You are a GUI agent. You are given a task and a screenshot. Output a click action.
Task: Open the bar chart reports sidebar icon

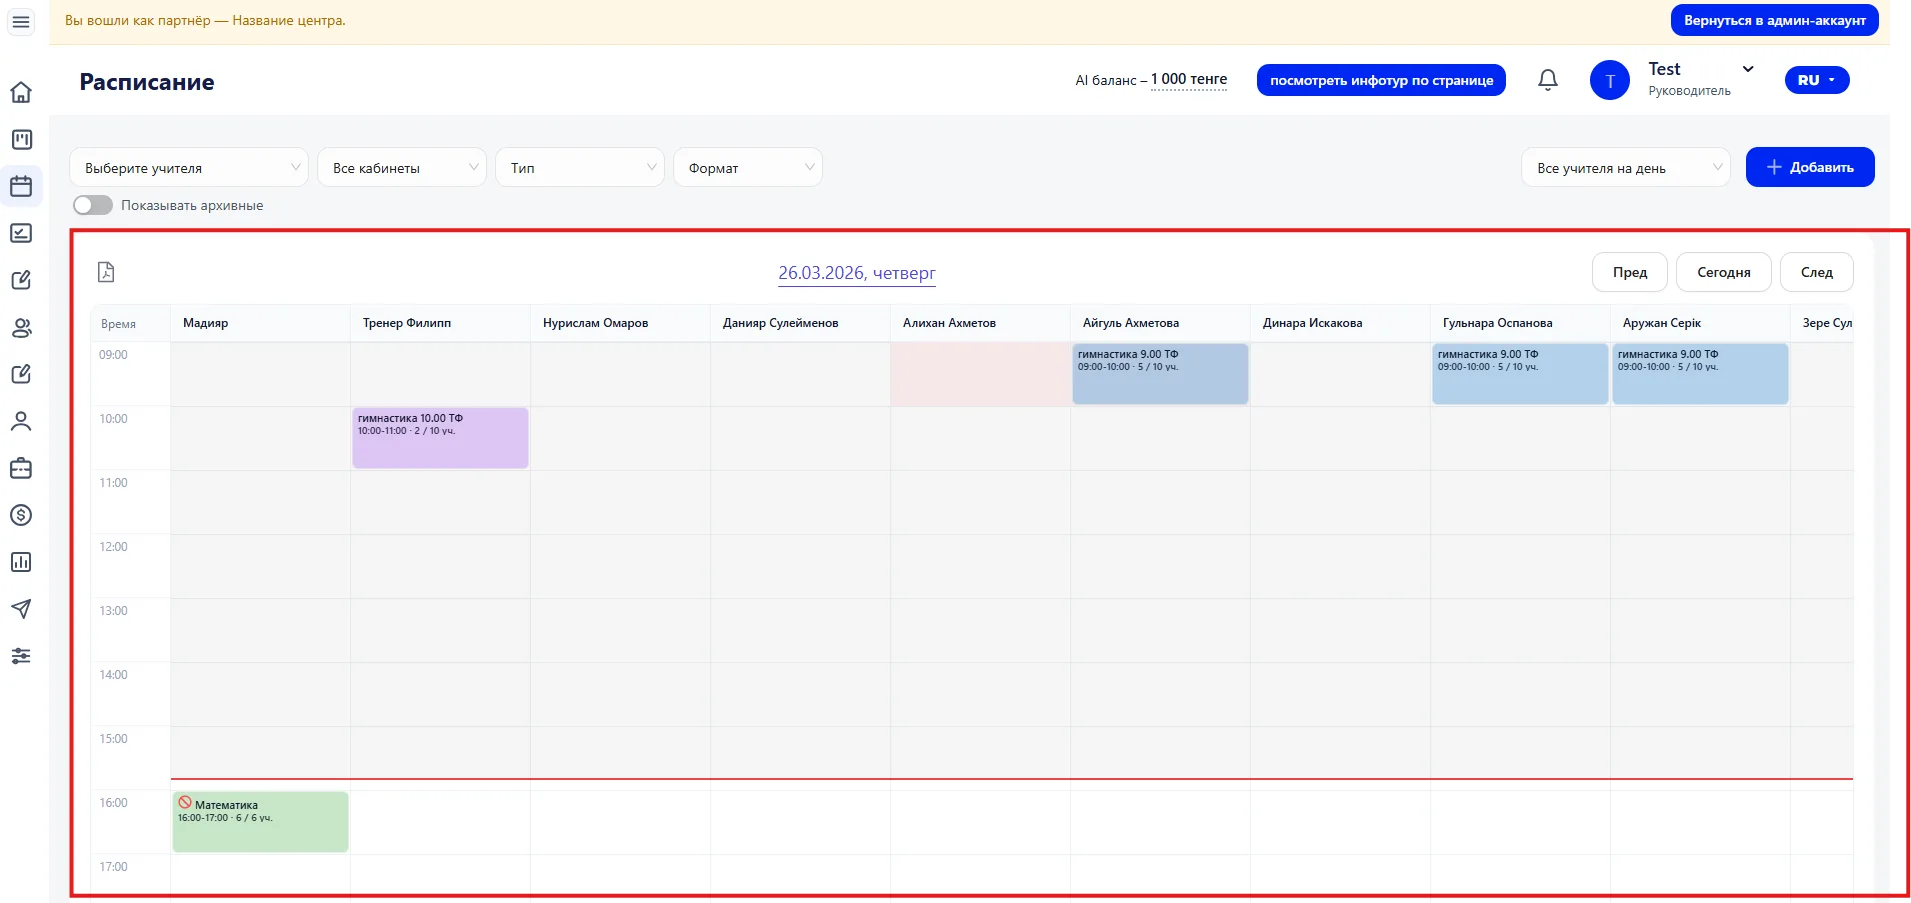[21, 562]
